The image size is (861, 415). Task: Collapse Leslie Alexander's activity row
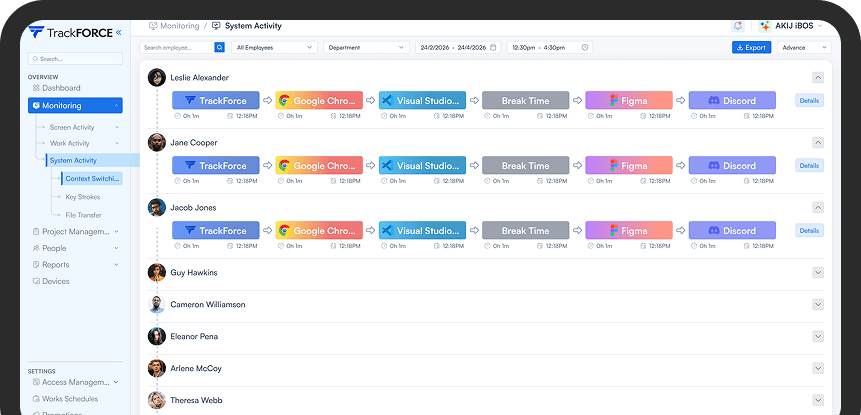click(818, 77)
